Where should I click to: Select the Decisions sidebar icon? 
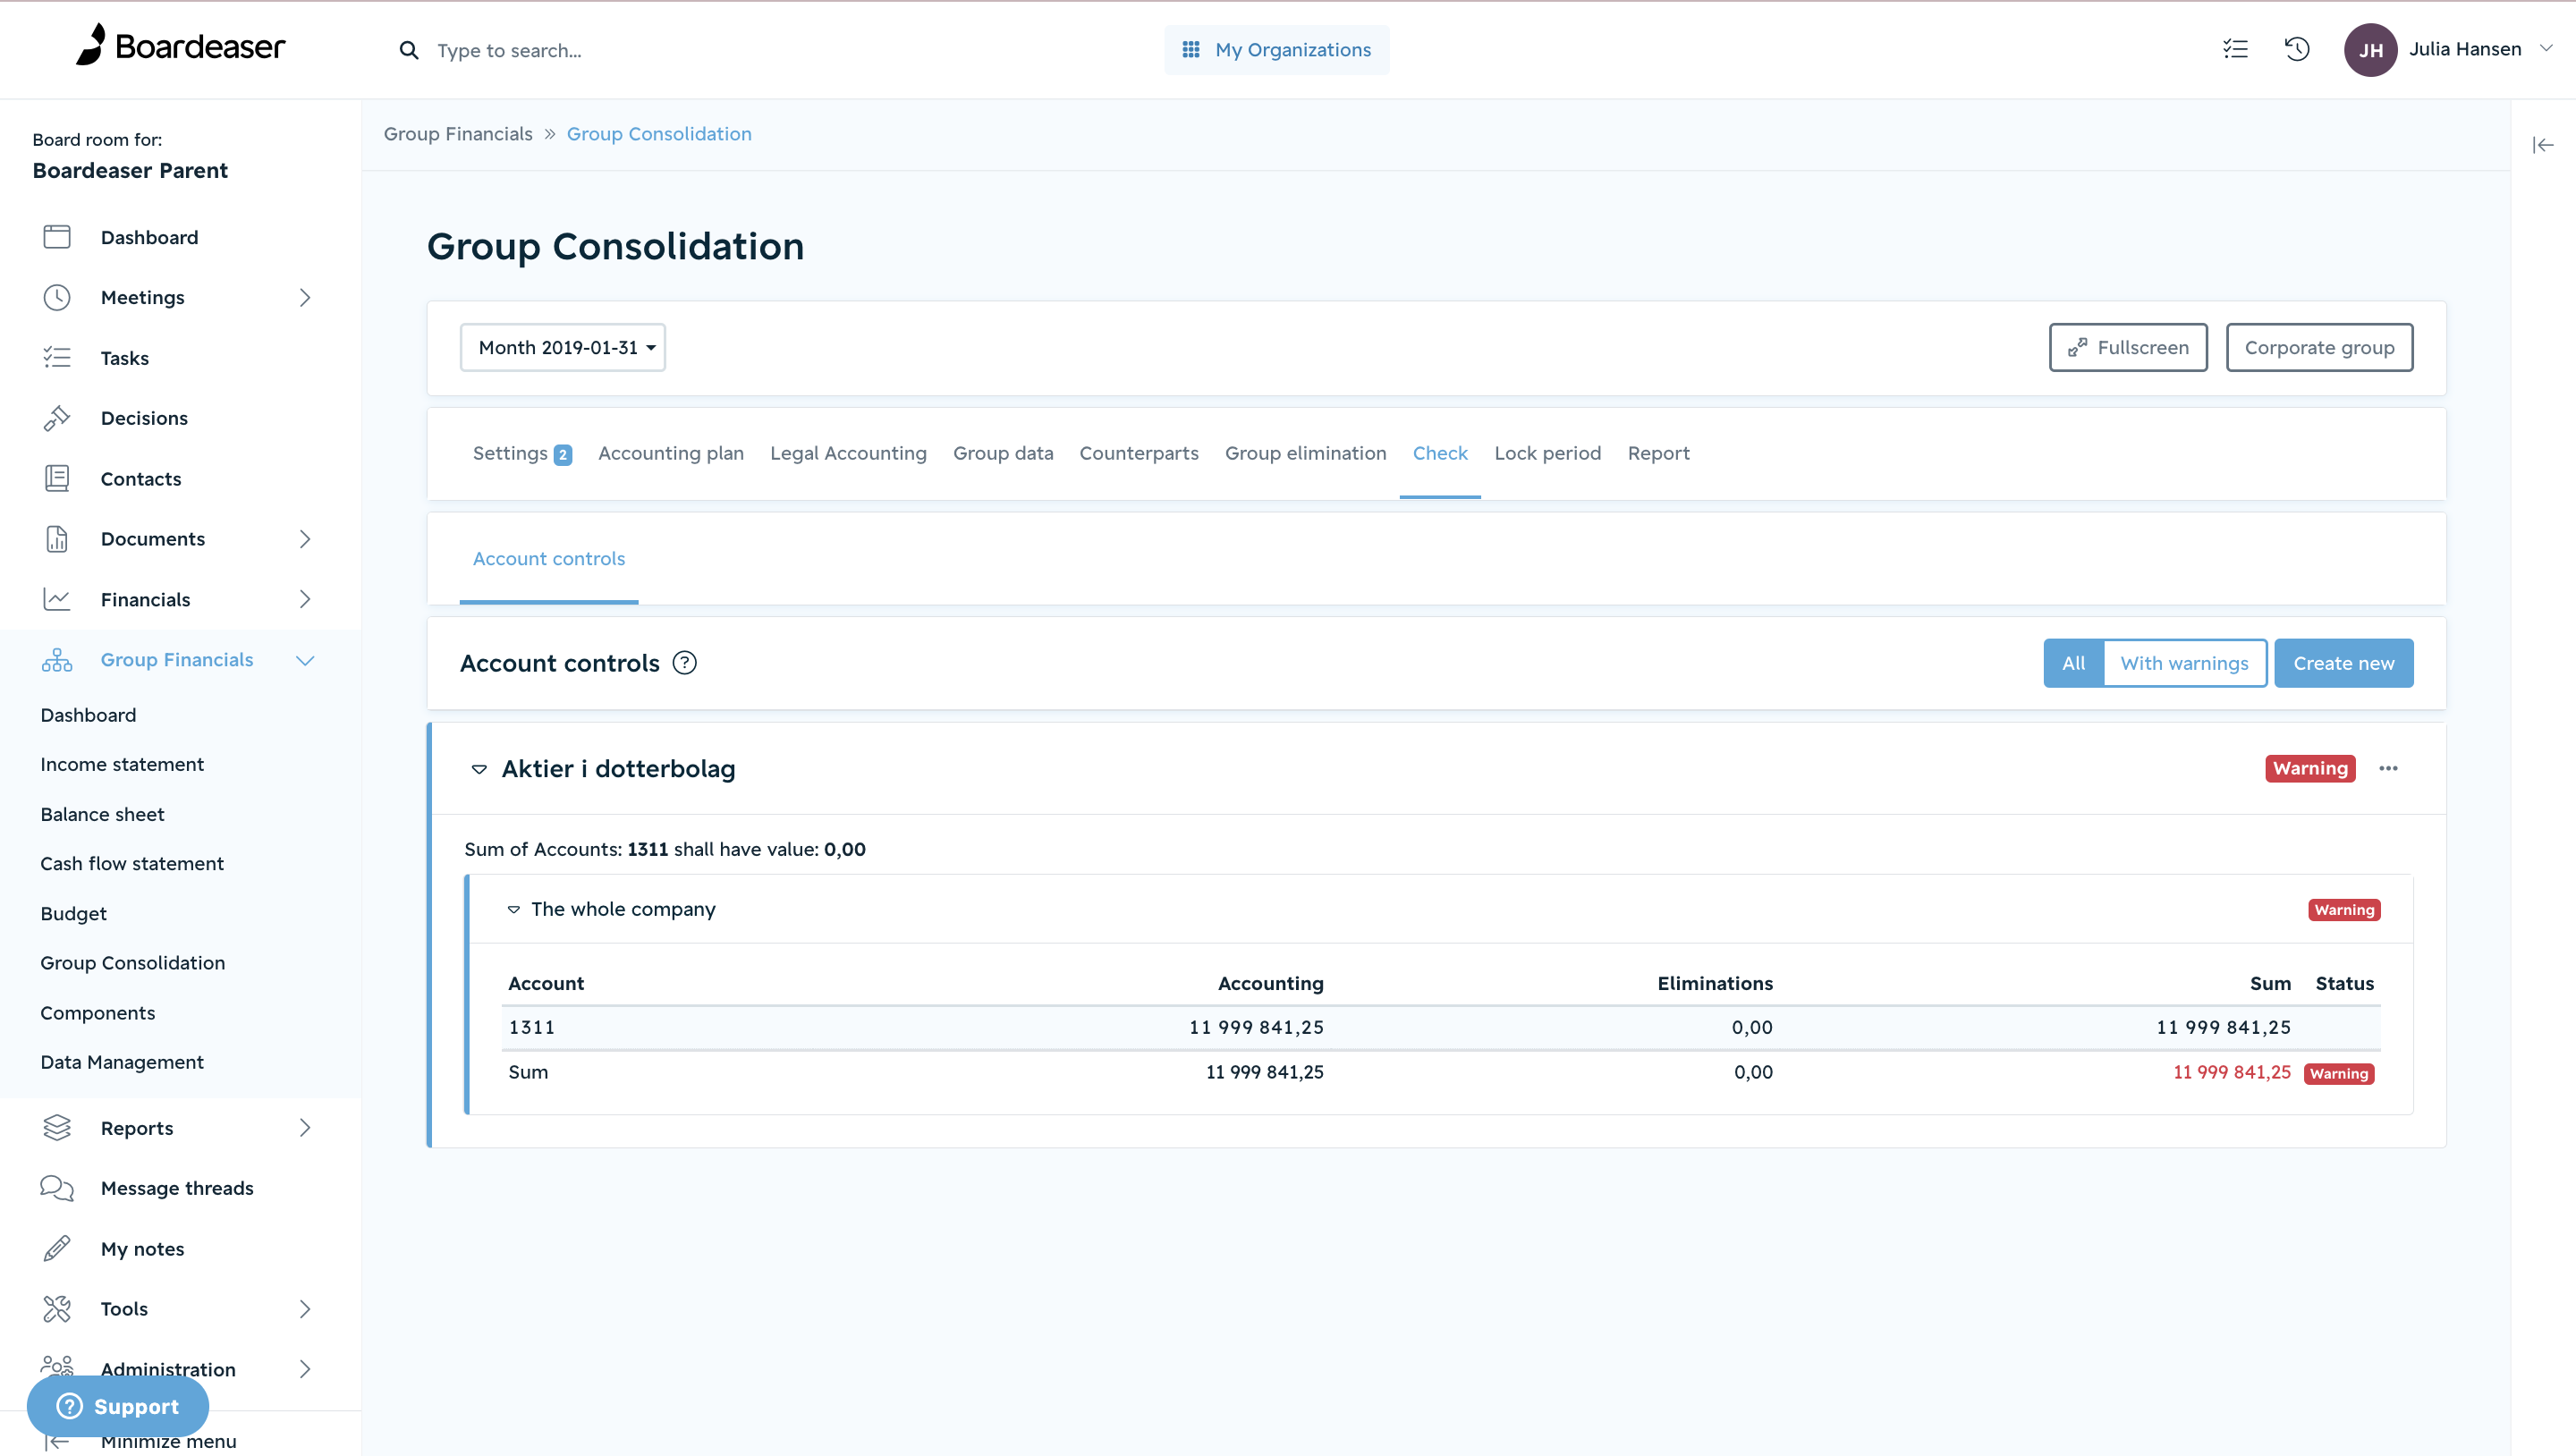[57, 417]
